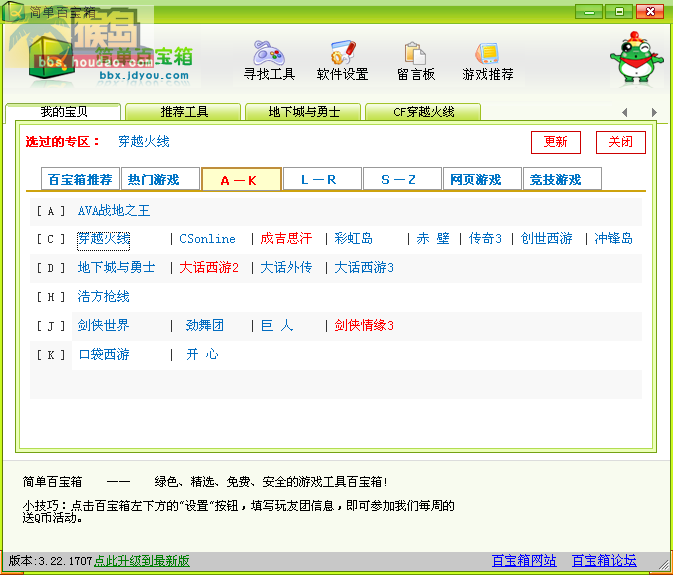Image resolution: width=673 pixels, height=575 pixels.
Task: Select the 百宝箱推荐 category tab
Action: (x=80, y=179)
